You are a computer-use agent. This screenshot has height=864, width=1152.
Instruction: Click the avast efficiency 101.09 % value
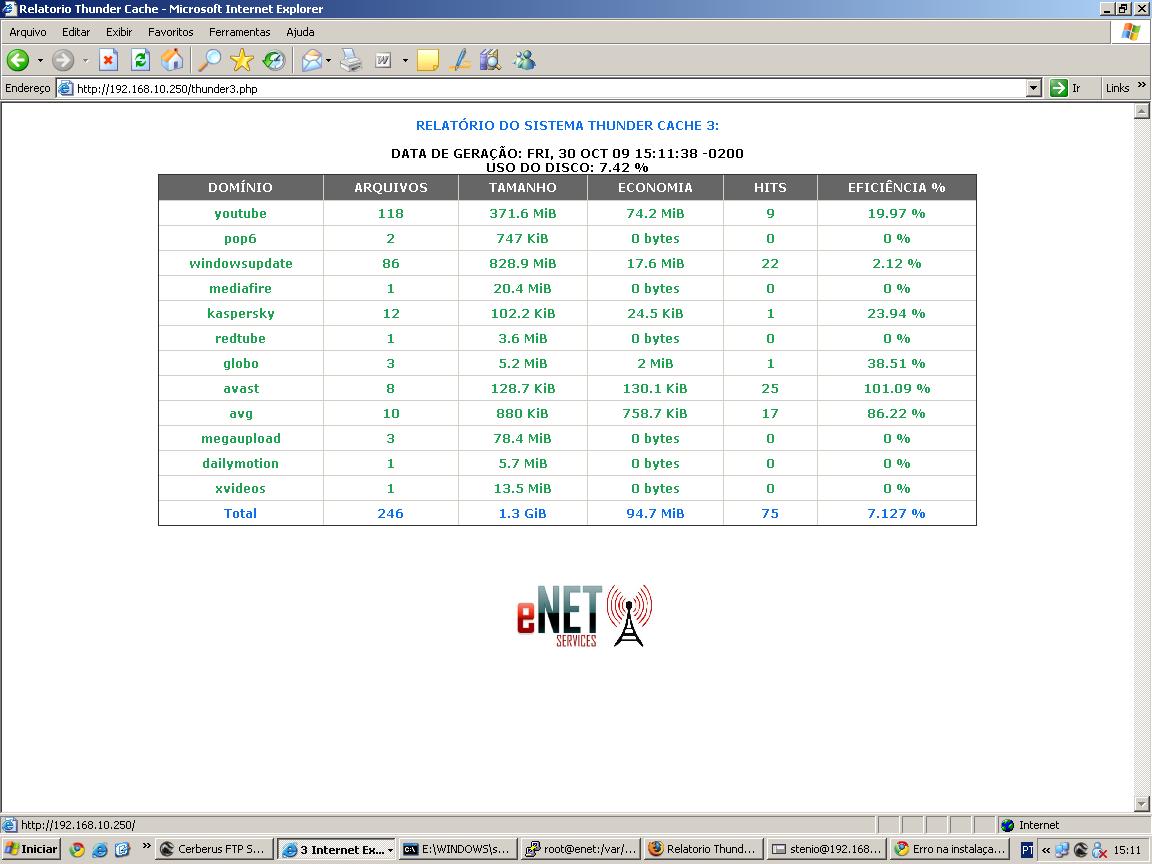(x=896, y=389)
